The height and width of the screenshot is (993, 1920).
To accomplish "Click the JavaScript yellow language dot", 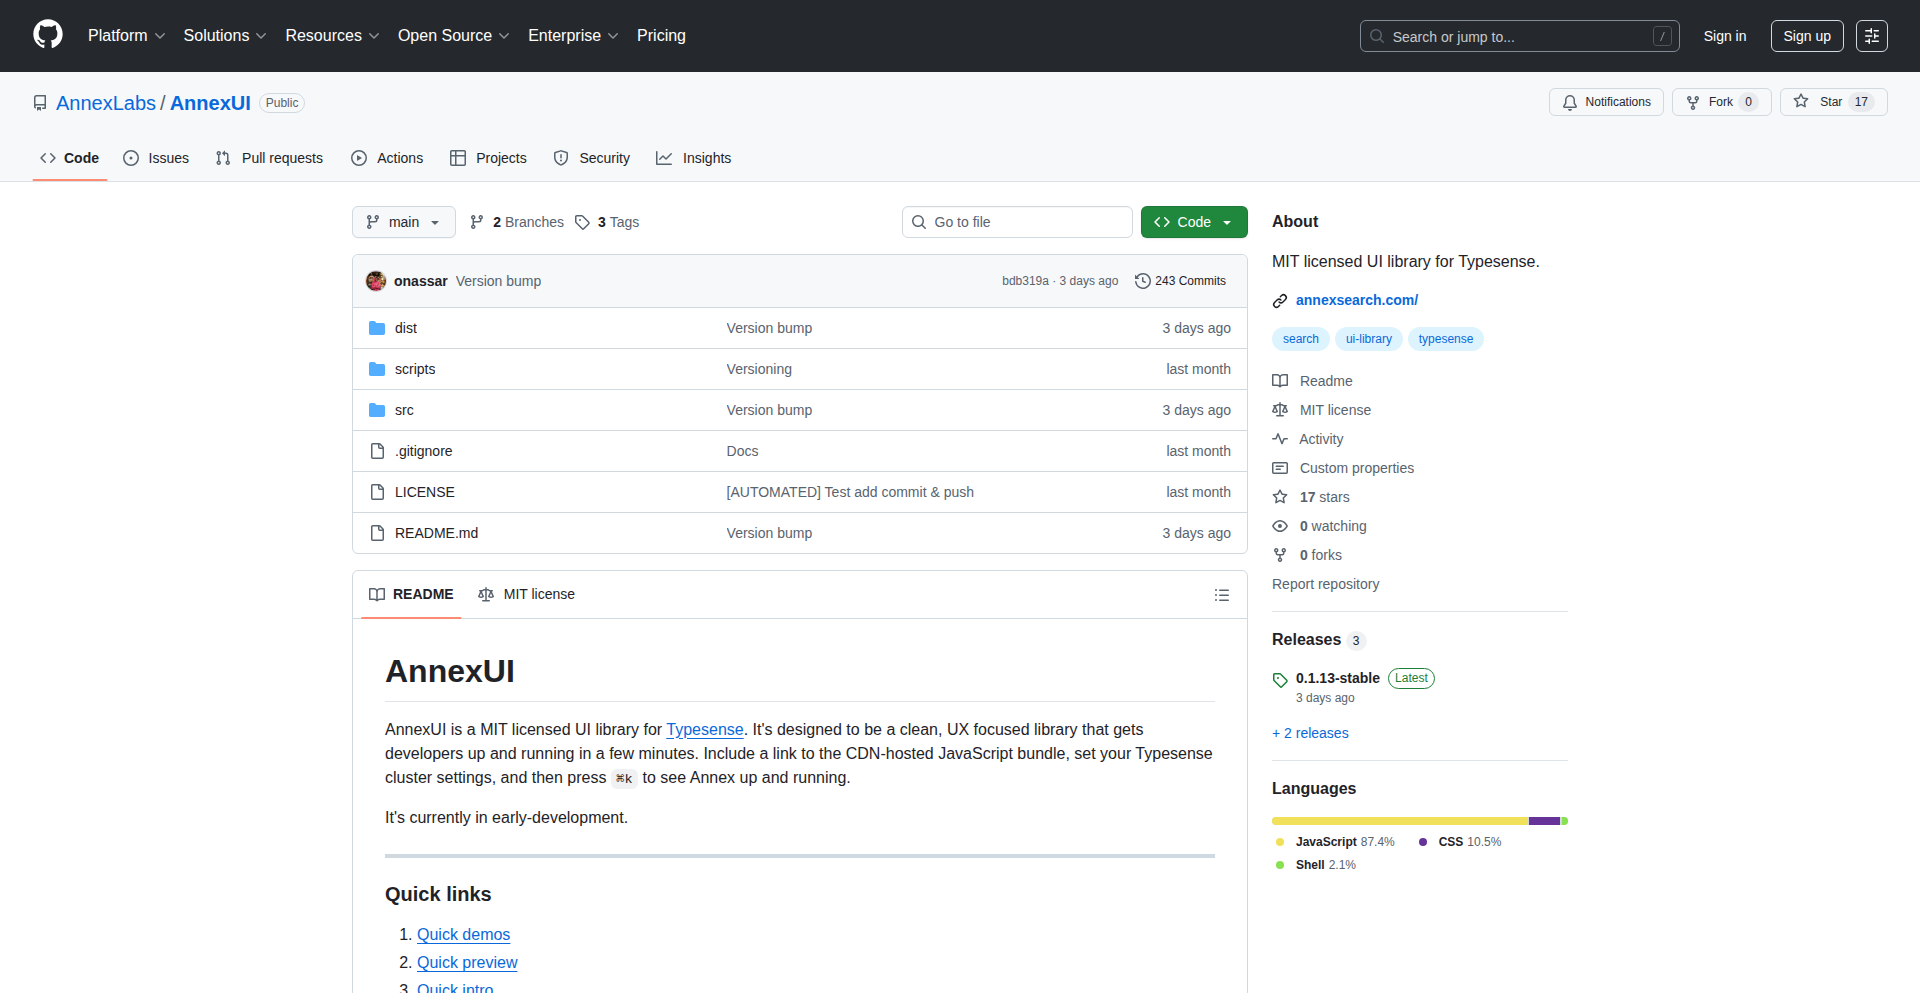I will point(1280,842).
